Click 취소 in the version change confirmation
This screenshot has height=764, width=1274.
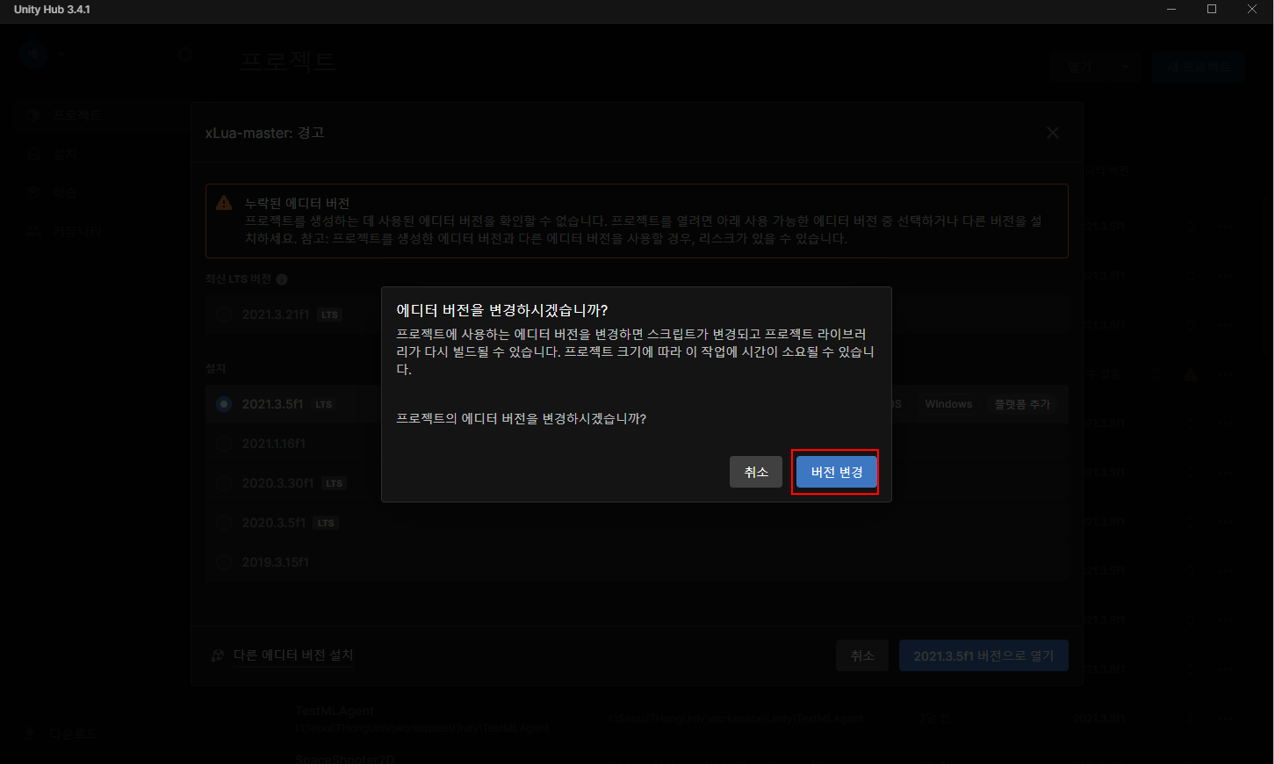coord(756,472)
